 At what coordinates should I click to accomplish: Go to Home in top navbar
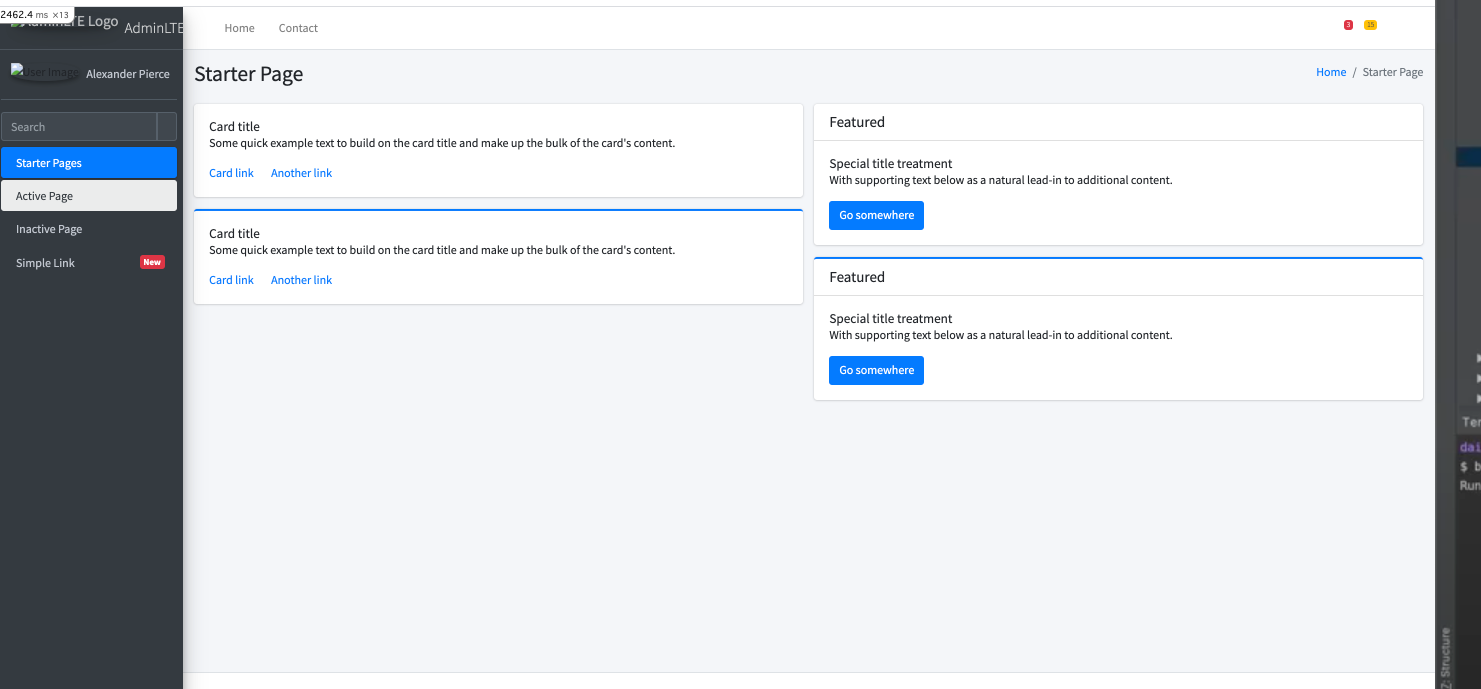point(240,28)
